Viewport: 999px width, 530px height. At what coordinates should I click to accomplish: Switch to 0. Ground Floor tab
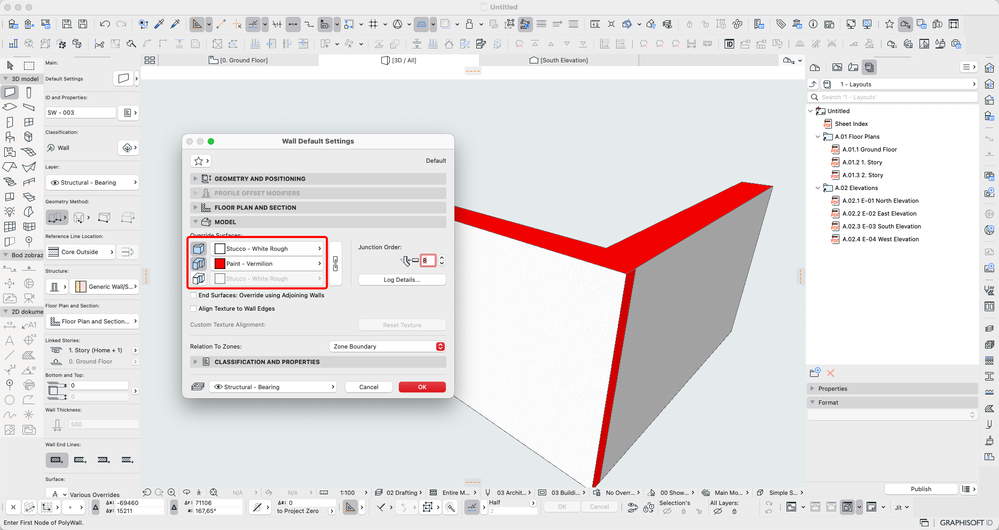238,60
